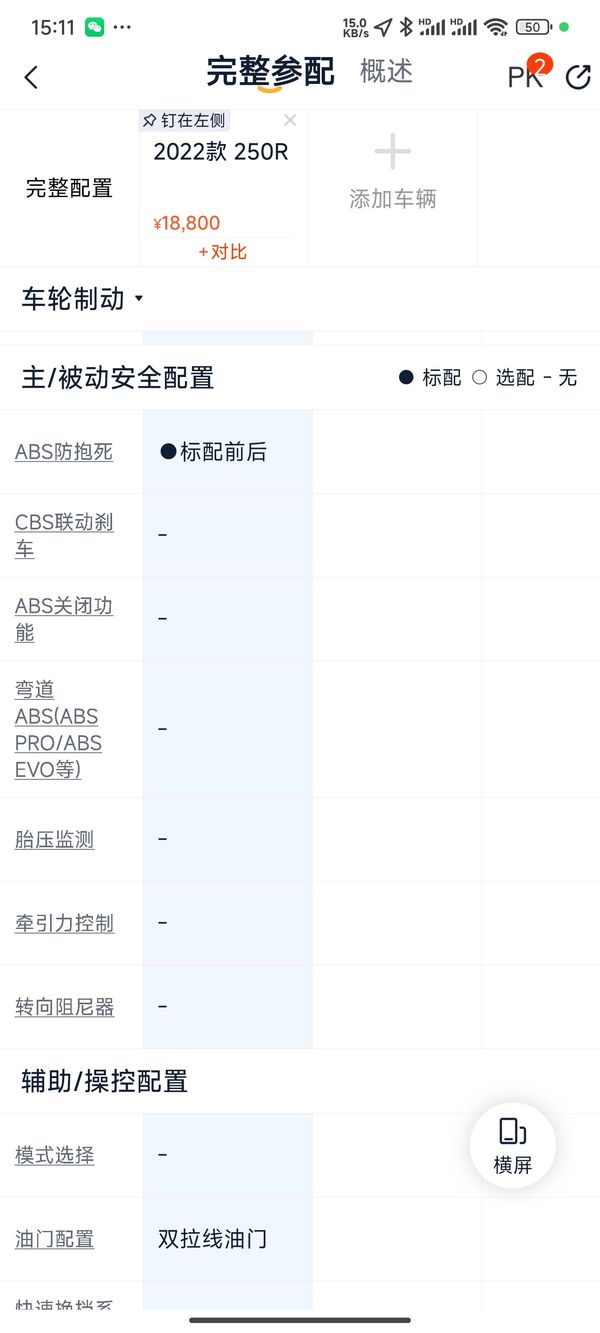Tap the back arrow icon
The image size is (600, 1333).
point(31,77)
